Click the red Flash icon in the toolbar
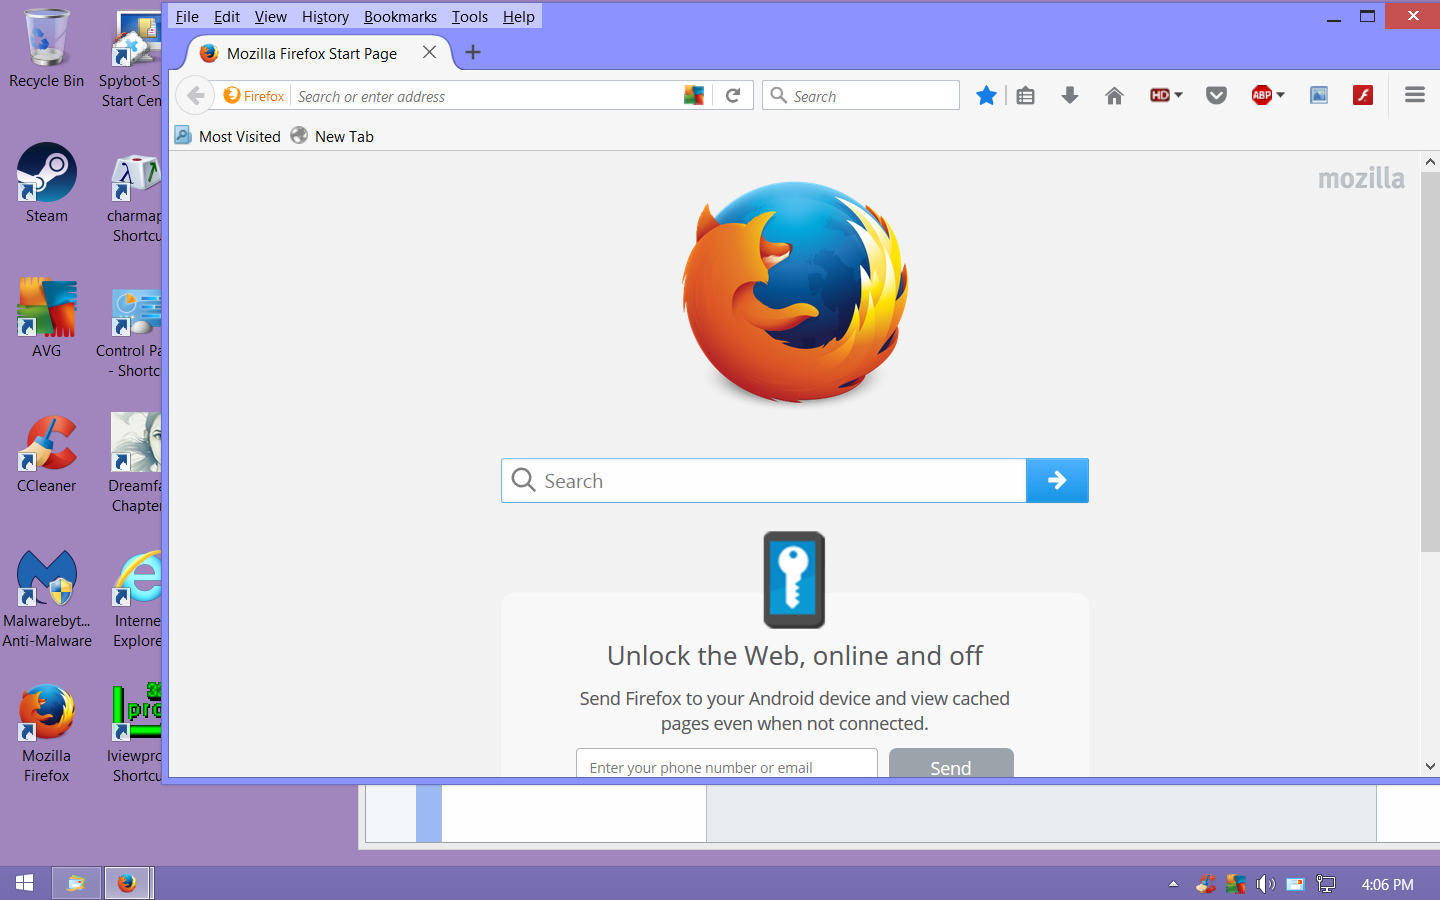Image resolution: width=1440 pixels, height=900 pixels. [x=1362, y=96]
